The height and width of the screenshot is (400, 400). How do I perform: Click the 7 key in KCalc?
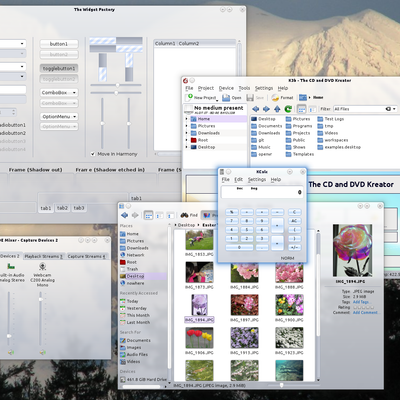click(x=232, y=221)
